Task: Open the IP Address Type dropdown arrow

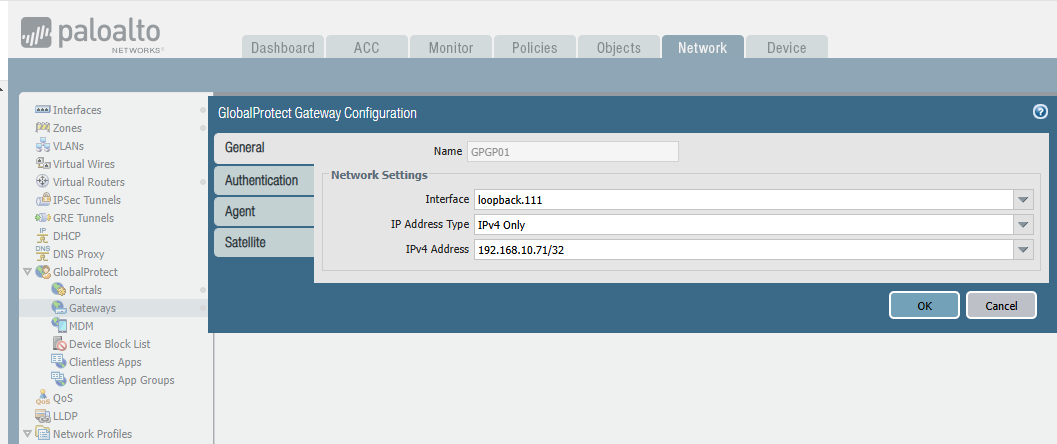Action: 1023,224
